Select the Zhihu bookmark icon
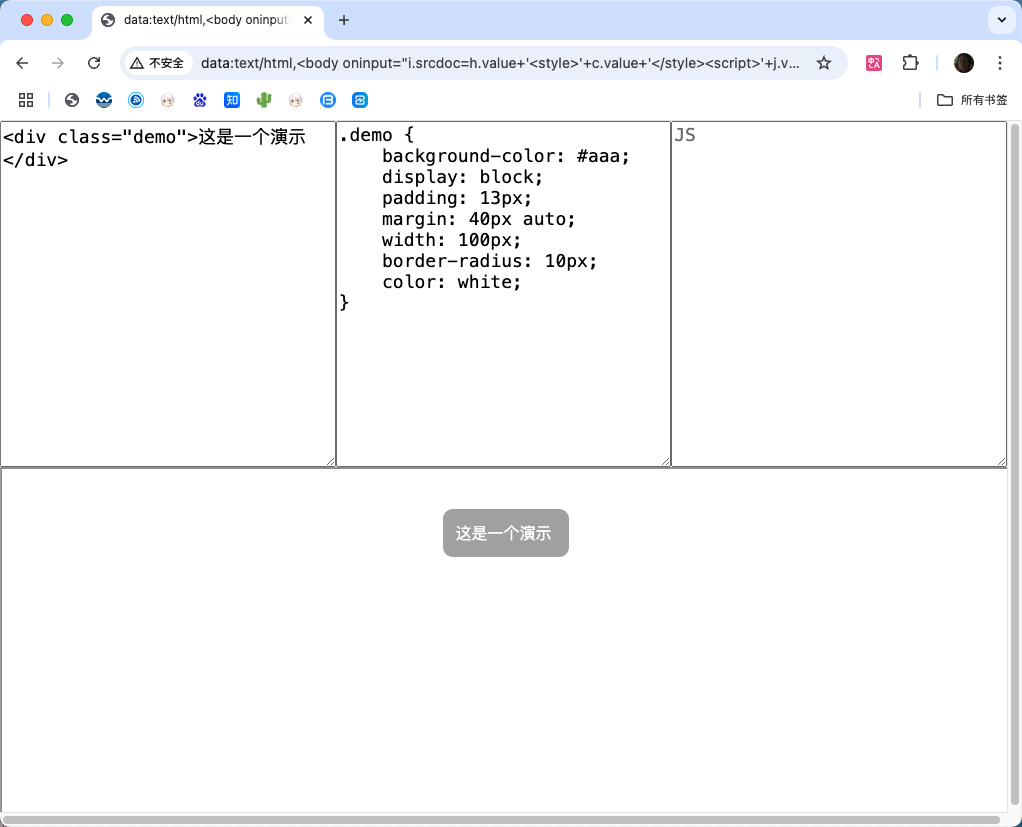Image resolution: width=1022 pixels, height=827 pixels. (x=231, y=100)
